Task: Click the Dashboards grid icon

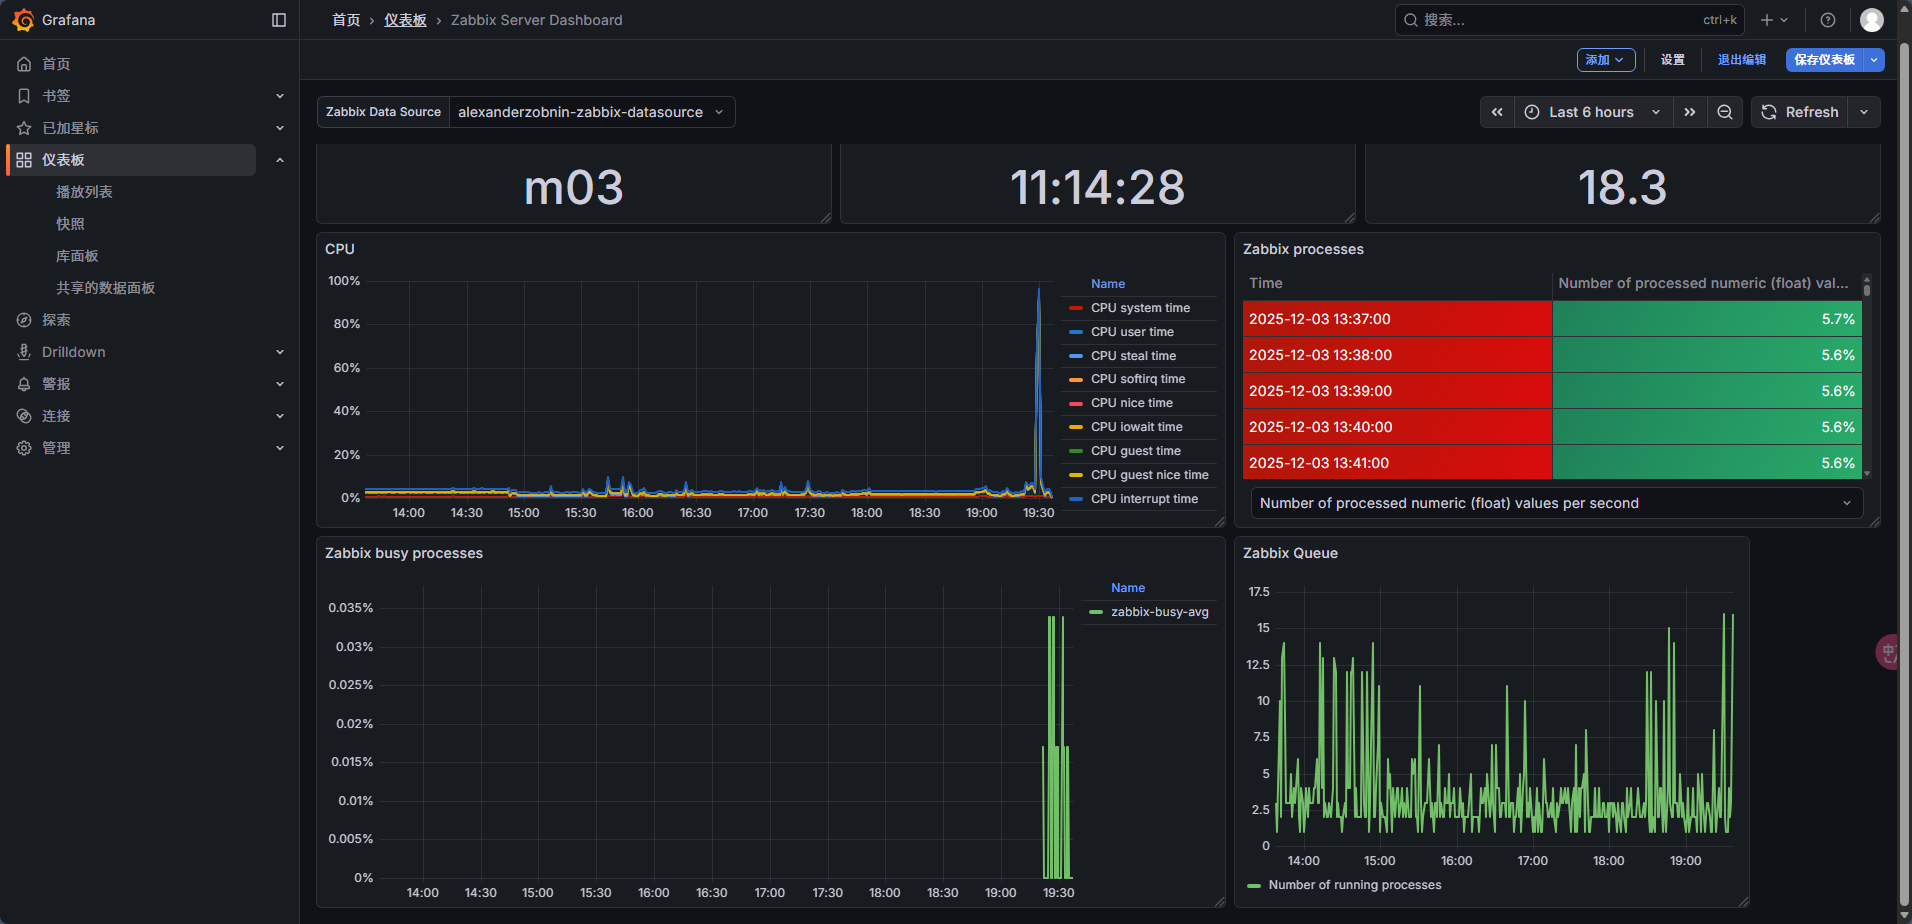Action: pyautogui.click(x=24, y=160)
